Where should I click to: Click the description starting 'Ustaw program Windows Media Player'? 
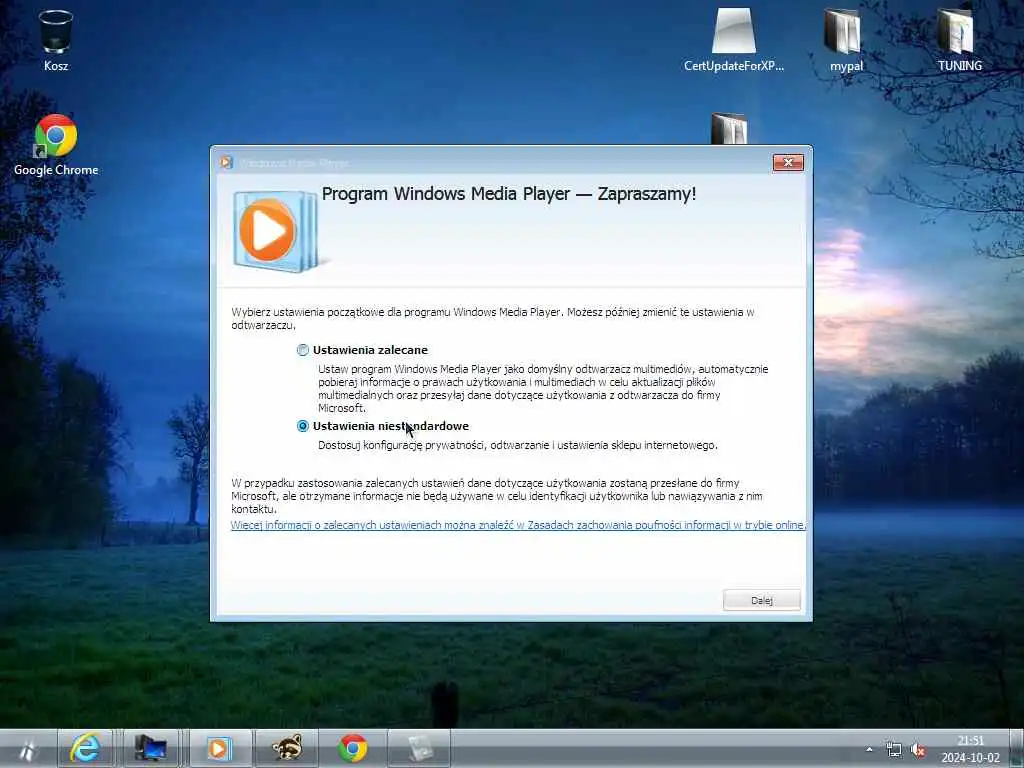(543, 389)
